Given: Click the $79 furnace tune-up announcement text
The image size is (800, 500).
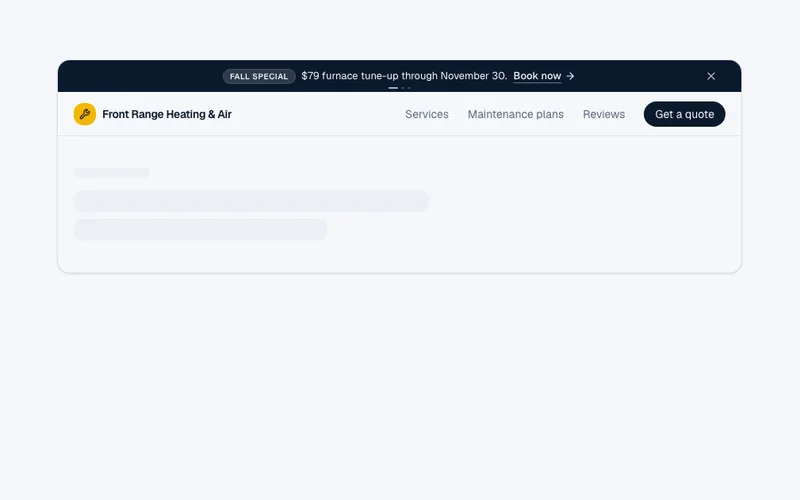Looking at the screenshot, I should coord(404,76).
